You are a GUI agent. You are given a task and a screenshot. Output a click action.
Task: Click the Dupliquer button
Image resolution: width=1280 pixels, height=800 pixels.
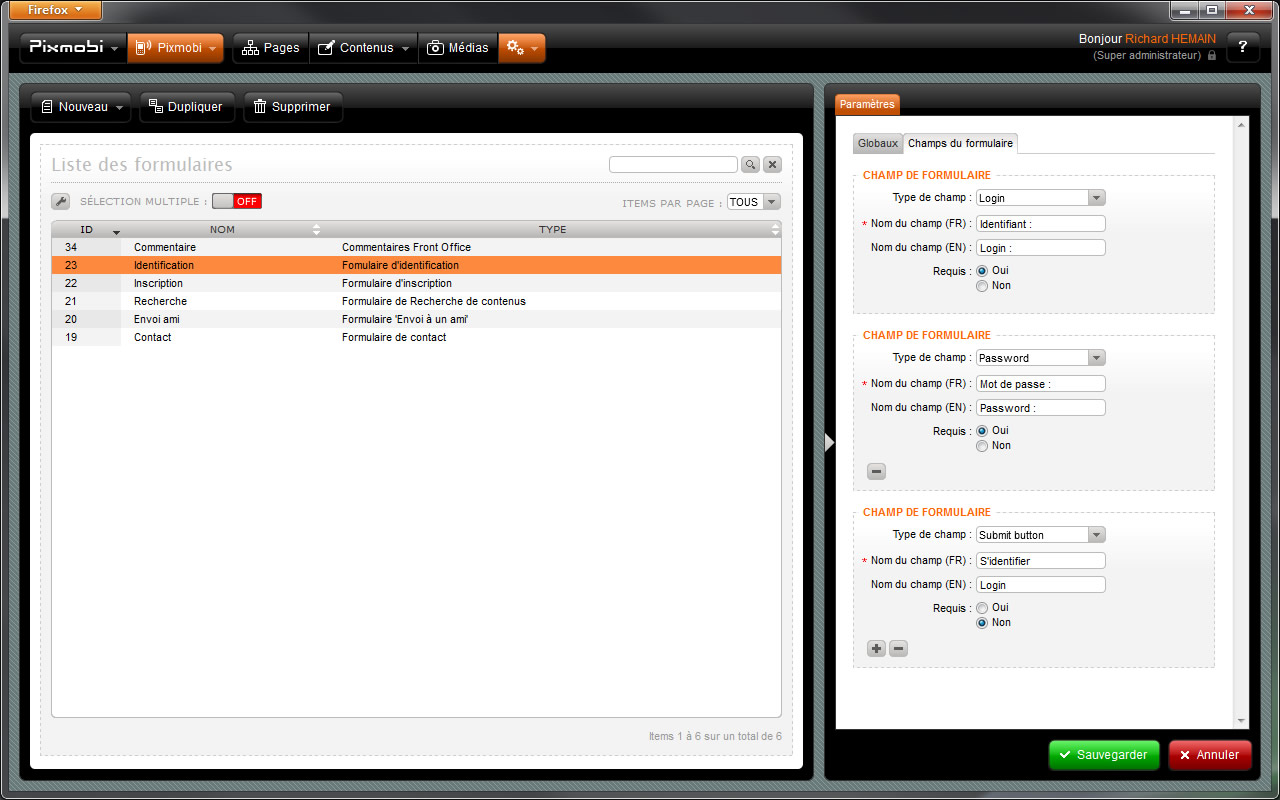187,107
